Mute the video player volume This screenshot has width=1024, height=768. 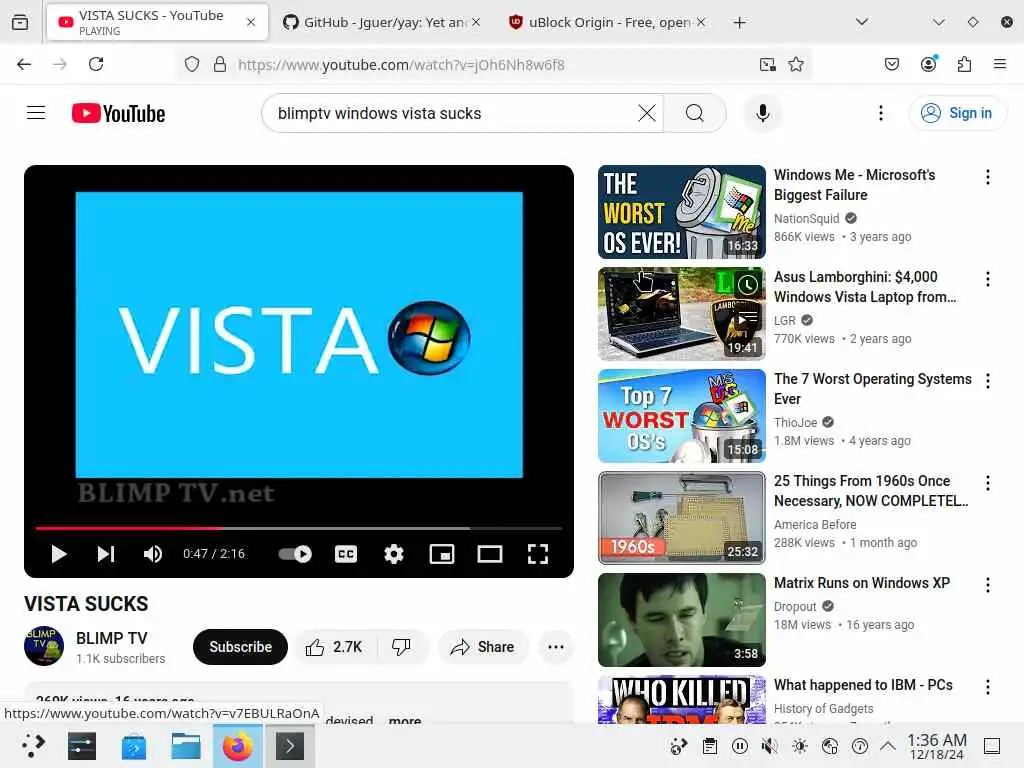coord(153,554)
